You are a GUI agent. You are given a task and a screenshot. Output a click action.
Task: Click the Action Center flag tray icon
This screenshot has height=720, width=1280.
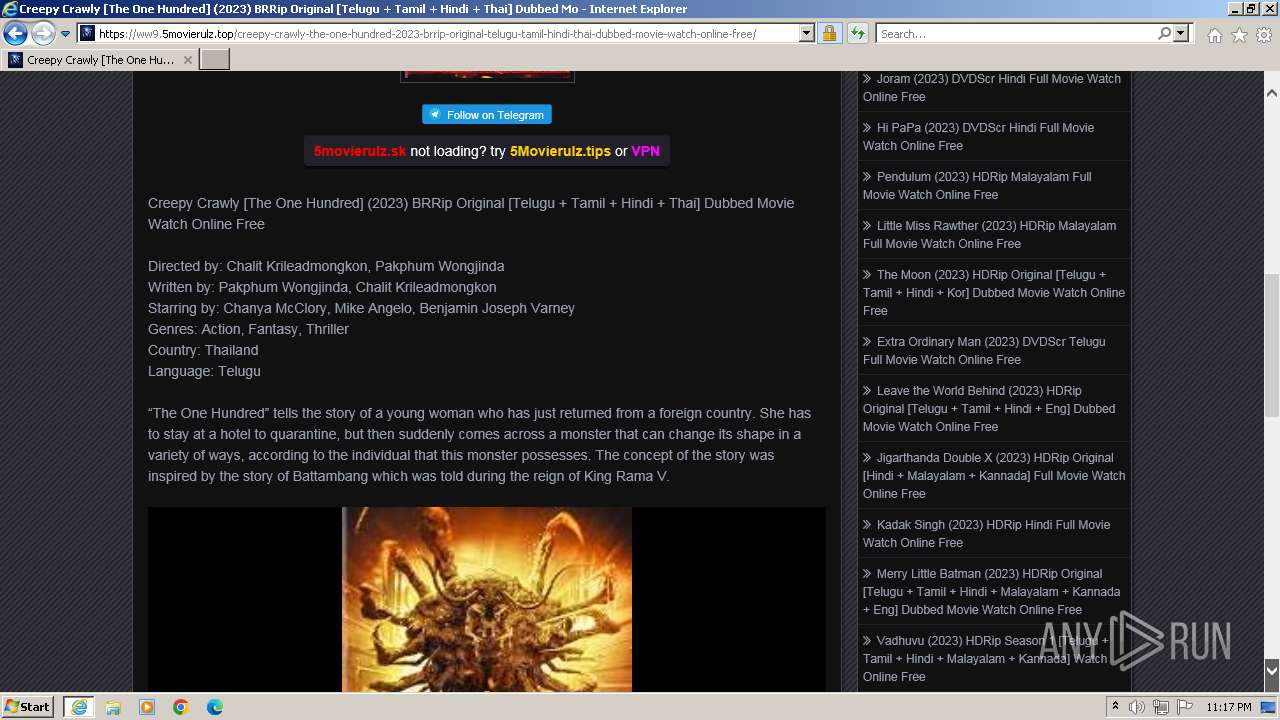click(x=1185, y=707)
